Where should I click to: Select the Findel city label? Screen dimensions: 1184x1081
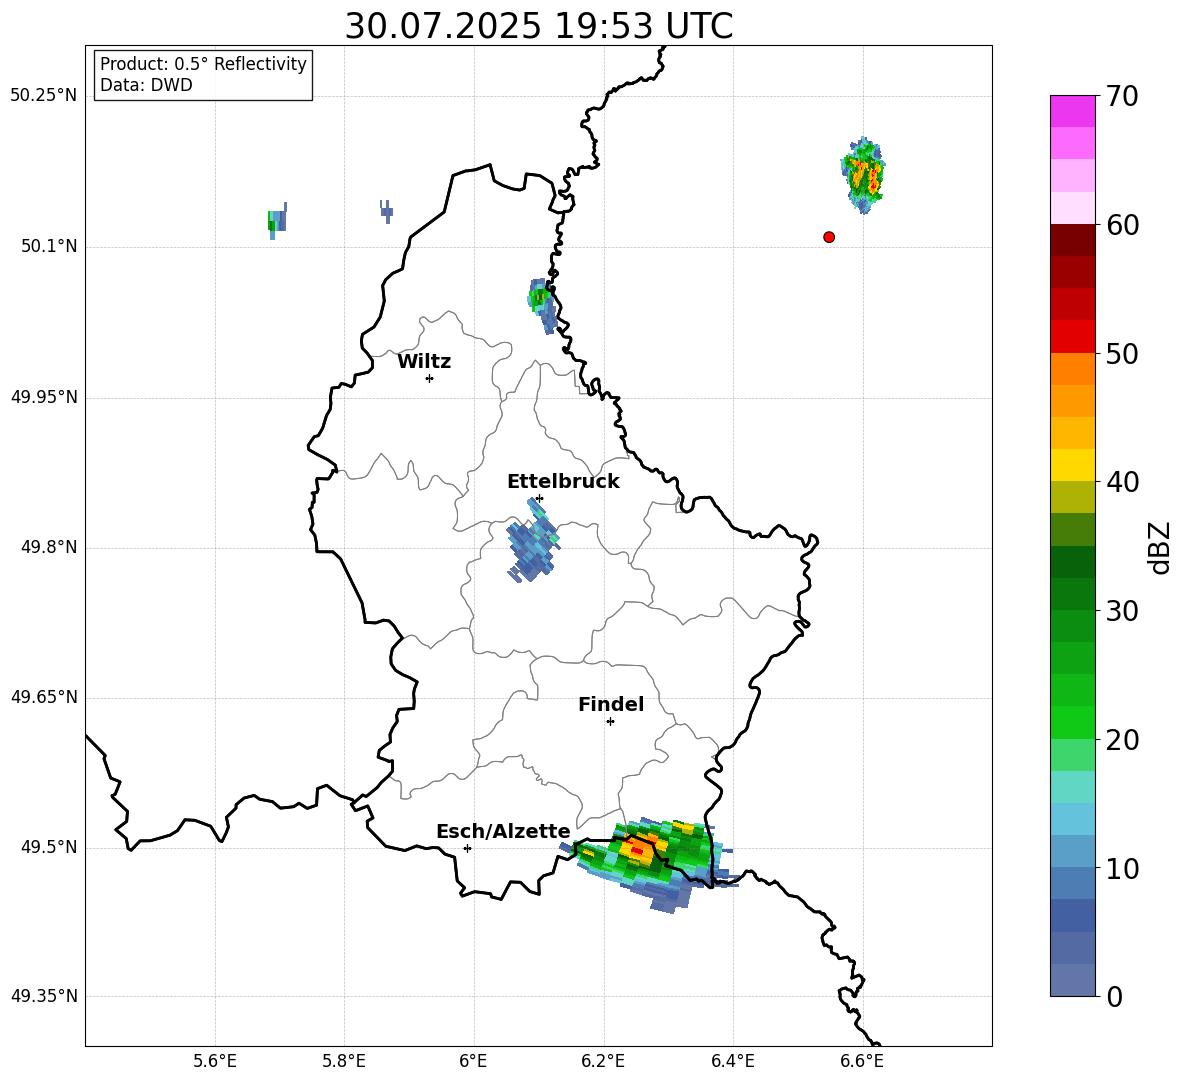[x=611, y=704]
